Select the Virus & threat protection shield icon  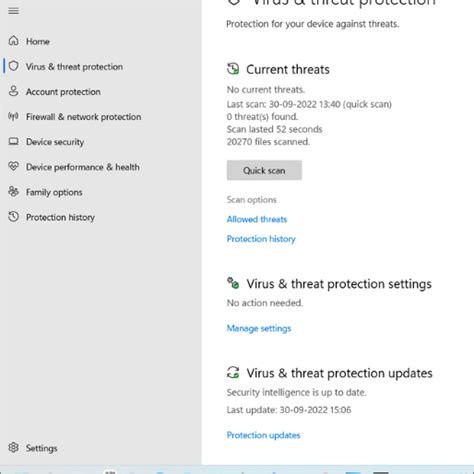(13, 66)
